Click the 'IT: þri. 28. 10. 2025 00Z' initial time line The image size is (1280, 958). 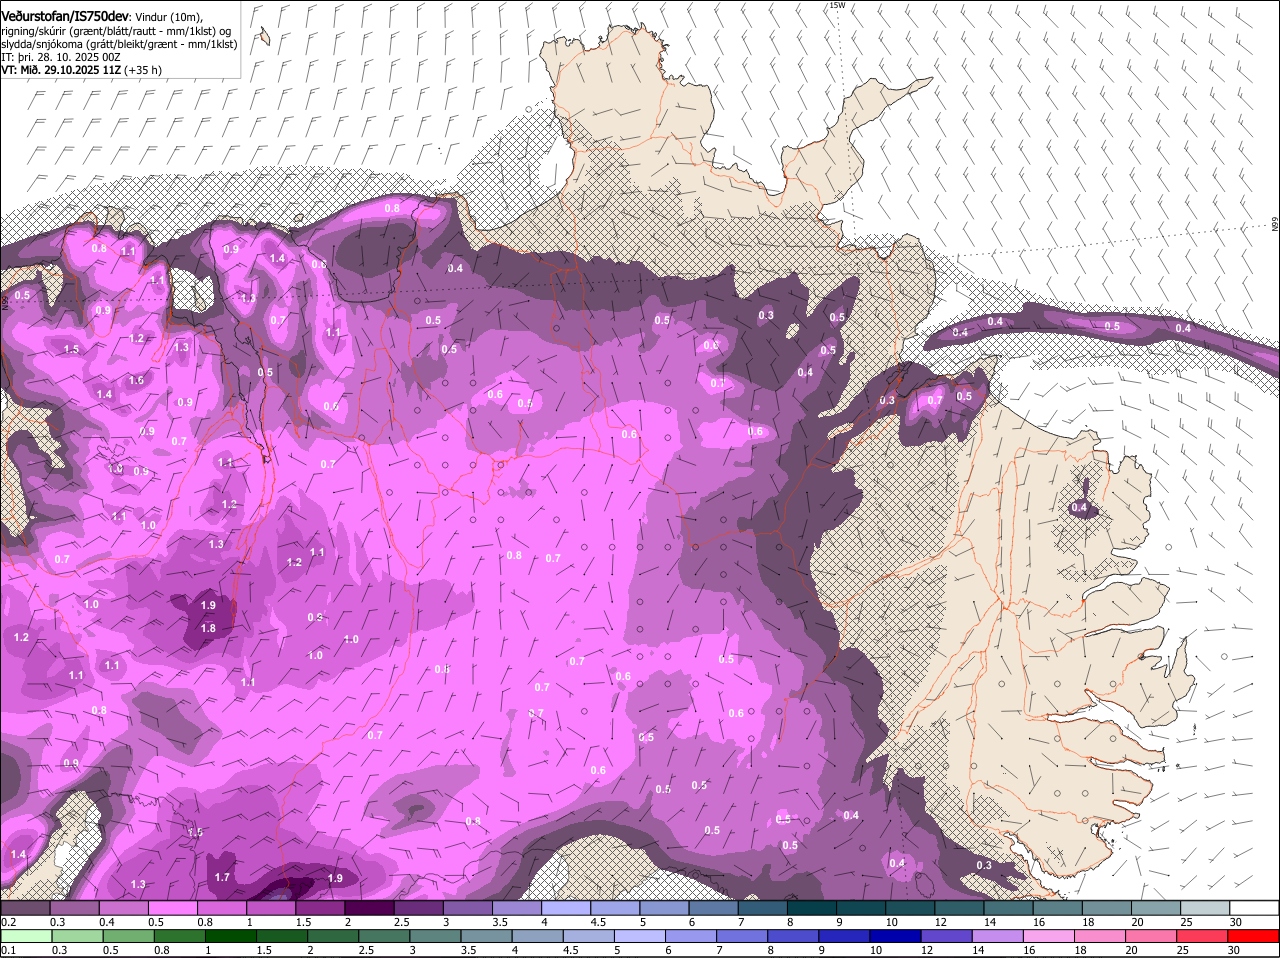(x=61, y=57)
